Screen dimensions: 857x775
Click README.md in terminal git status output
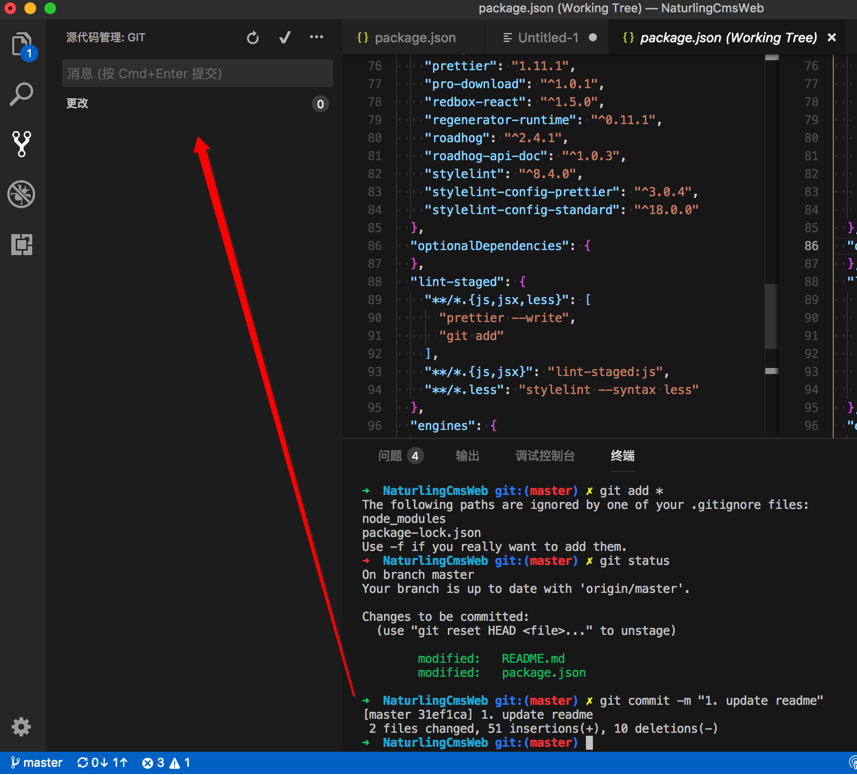point(533,659)
